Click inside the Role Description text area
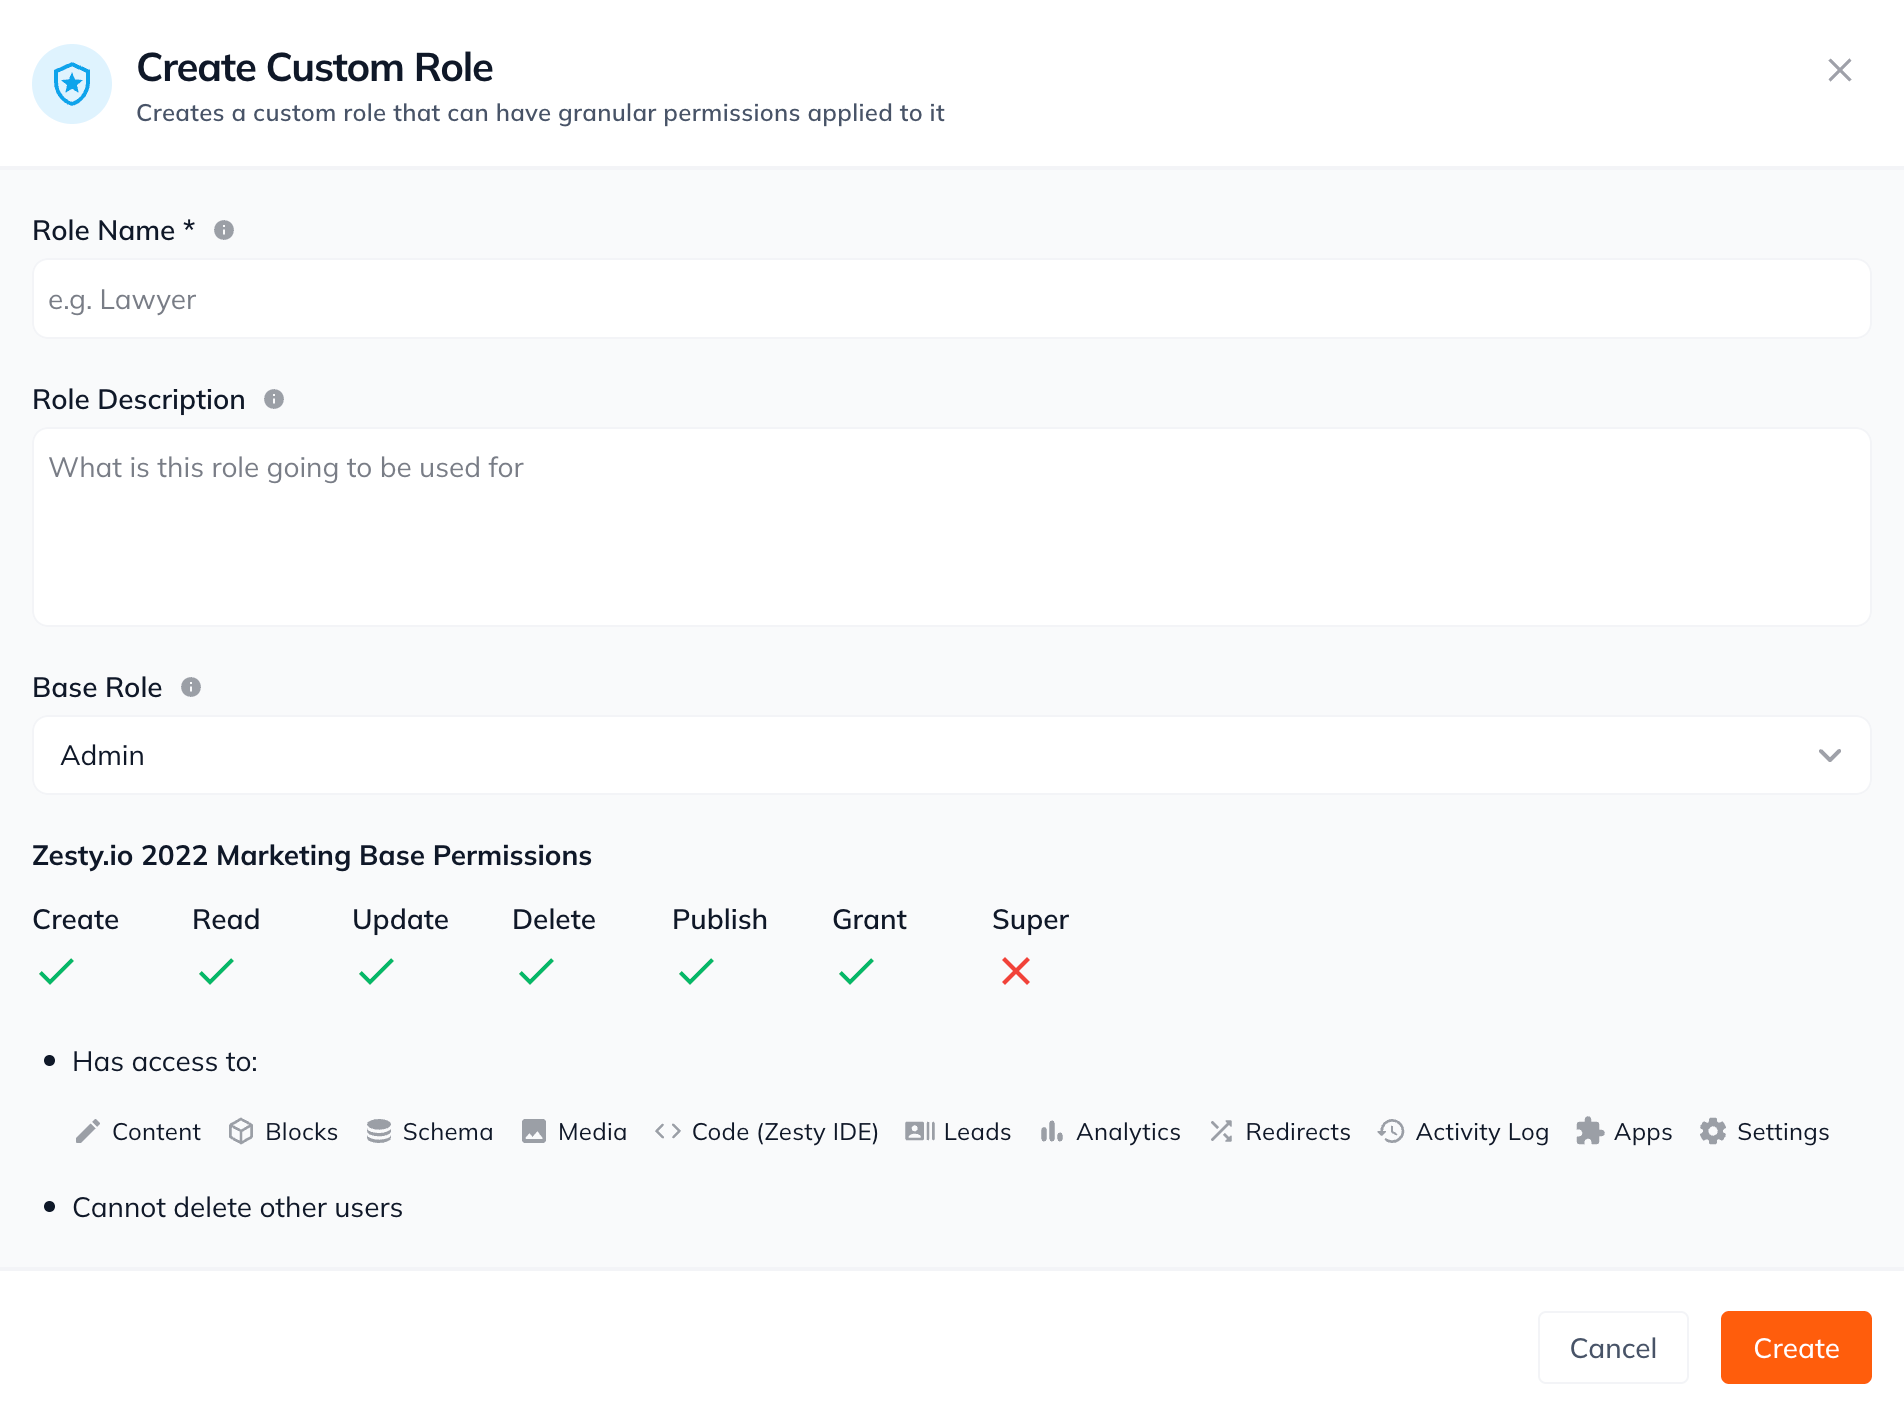This screenshot has height=1408, width=1904. pyautogui.click(x=950, y=528)
